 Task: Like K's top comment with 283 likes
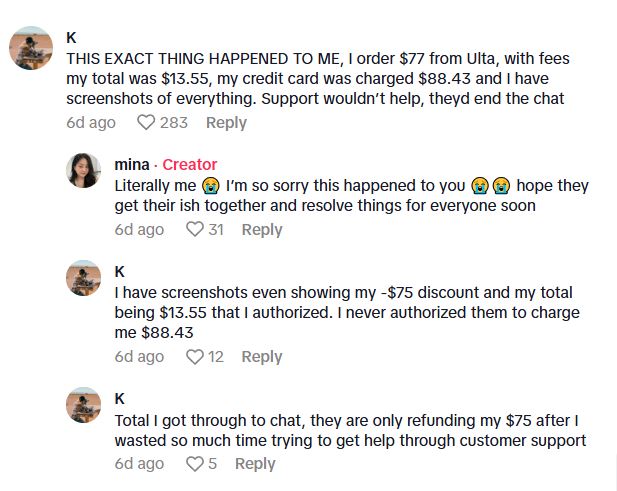(x=146, y=123)
